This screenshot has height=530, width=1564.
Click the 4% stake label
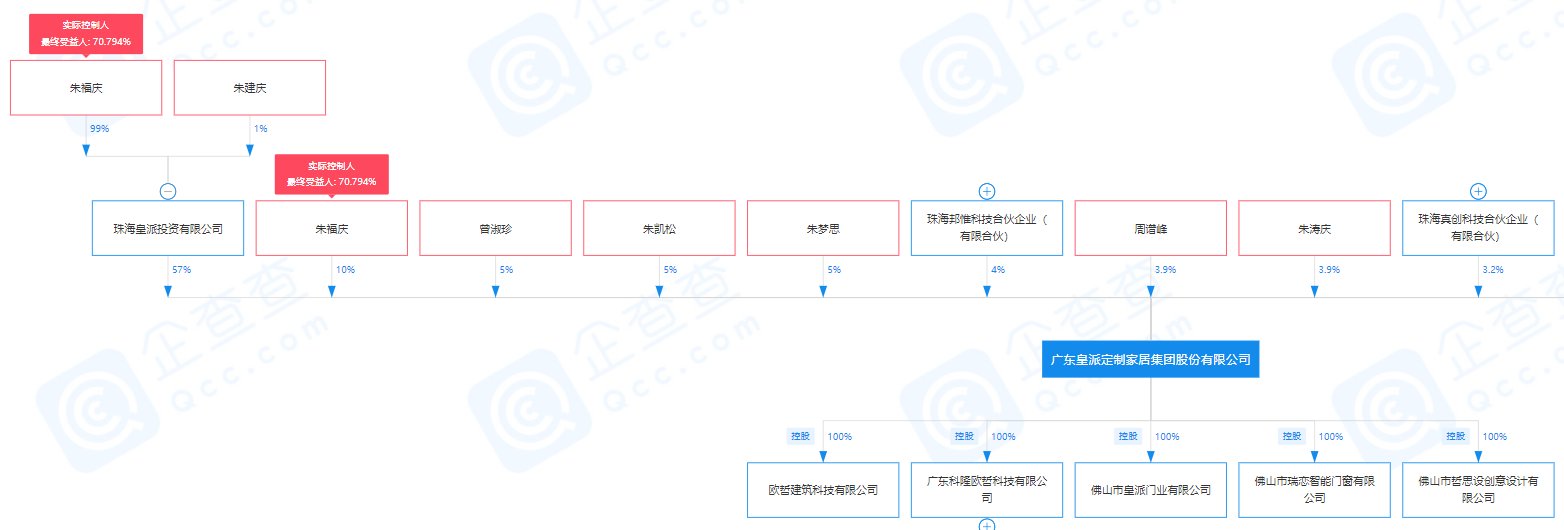(998, 270)
